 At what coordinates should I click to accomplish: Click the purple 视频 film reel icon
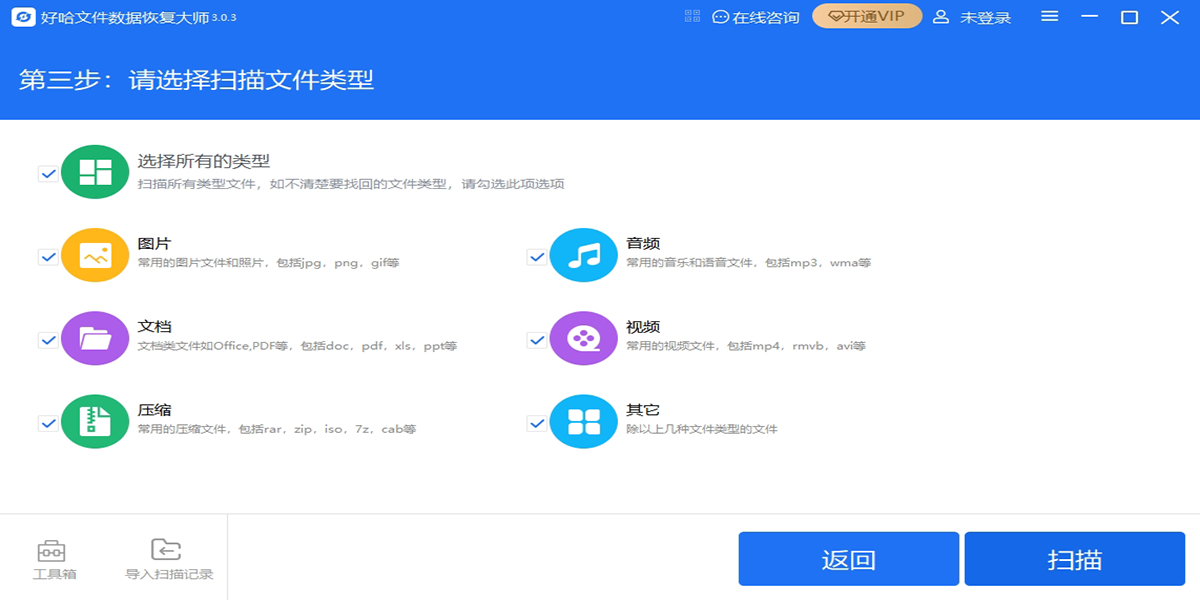click(x=584, y=339)
